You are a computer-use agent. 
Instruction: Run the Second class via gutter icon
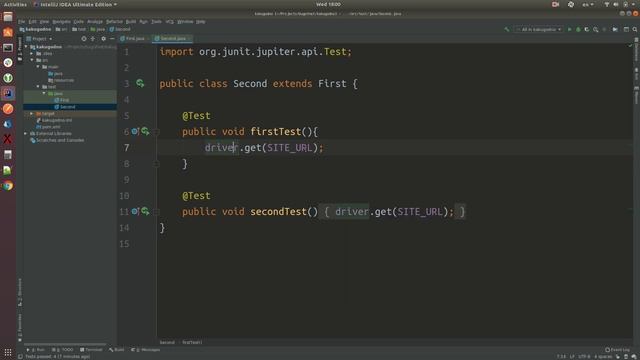(x=140, y=83)
